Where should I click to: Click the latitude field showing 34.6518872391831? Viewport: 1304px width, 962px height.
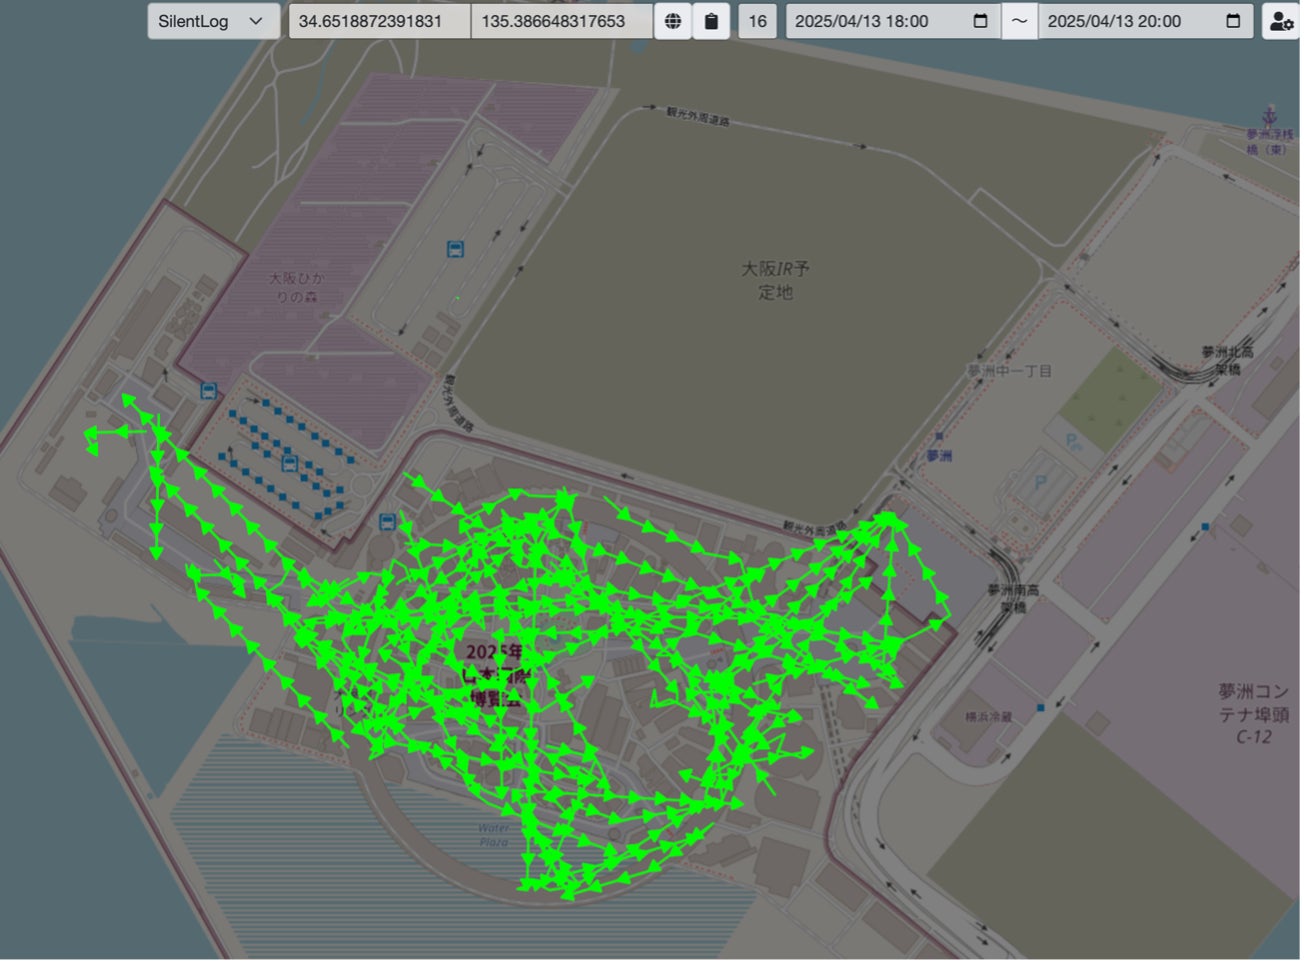pos(379,21)
